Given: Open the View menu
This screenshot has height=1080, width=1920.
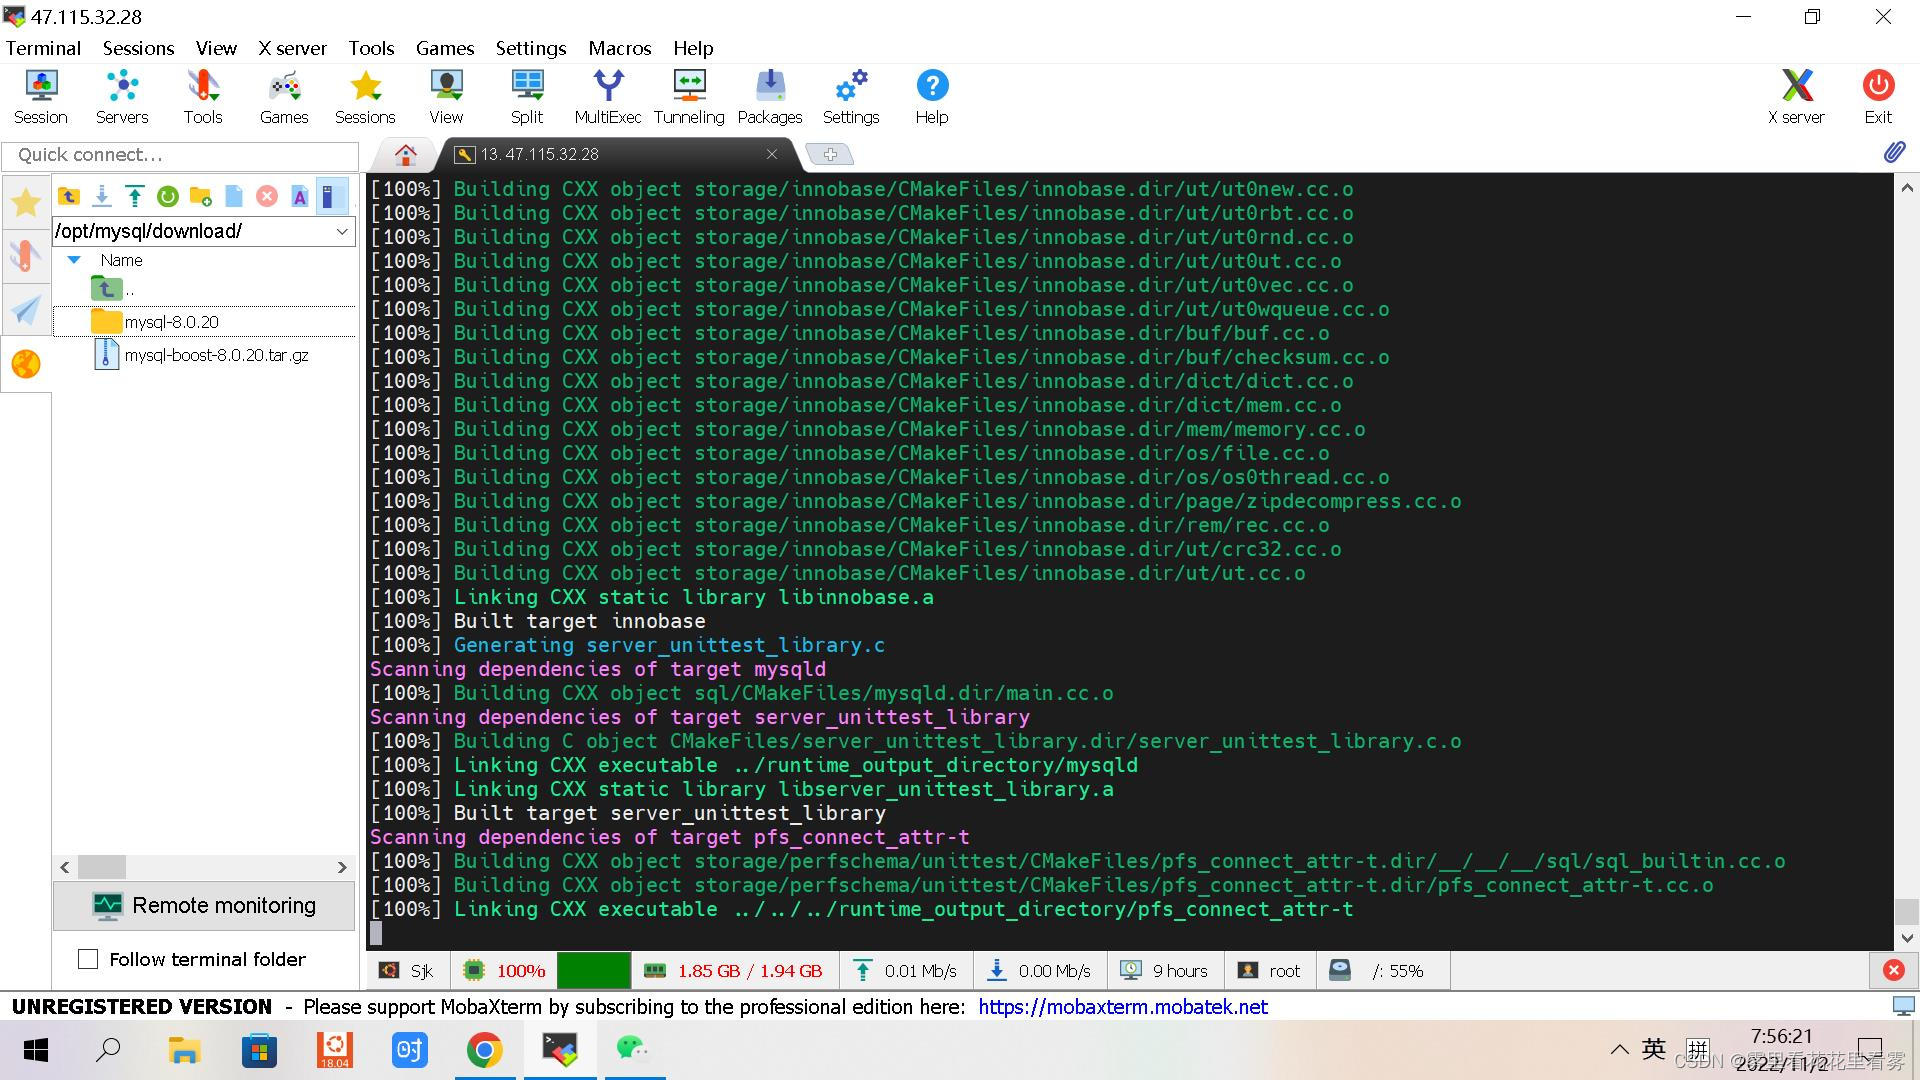Looking at the screenshot, I should [216, 48].
